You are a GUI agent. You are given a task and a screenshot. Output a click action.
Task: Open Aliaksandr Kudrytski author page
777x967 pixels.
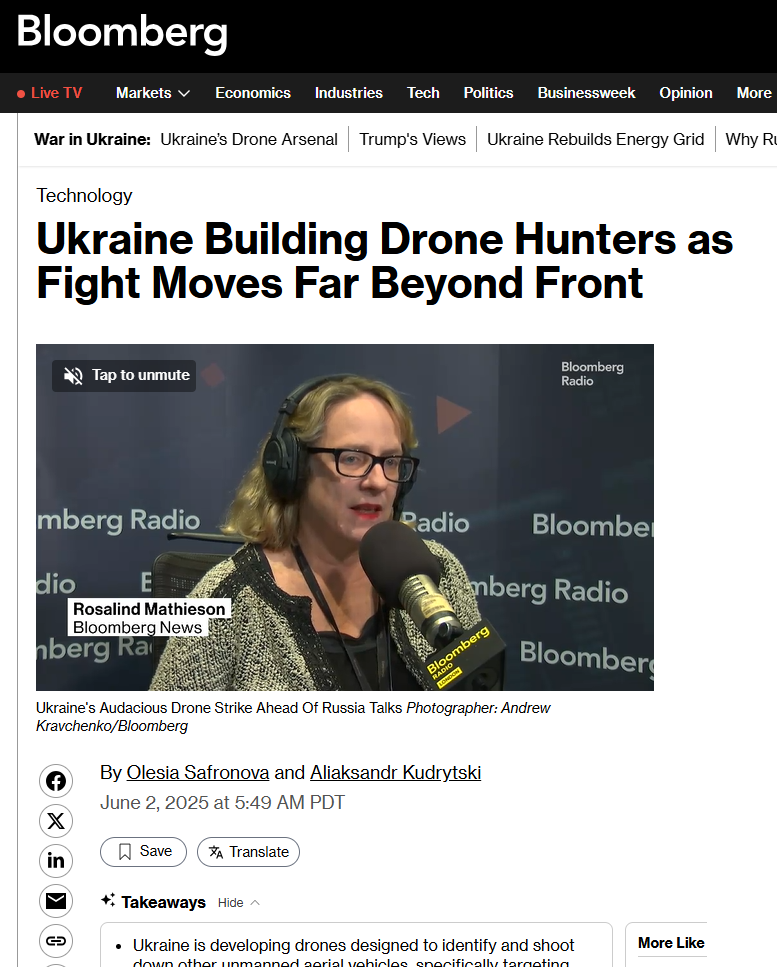(395, 773)
